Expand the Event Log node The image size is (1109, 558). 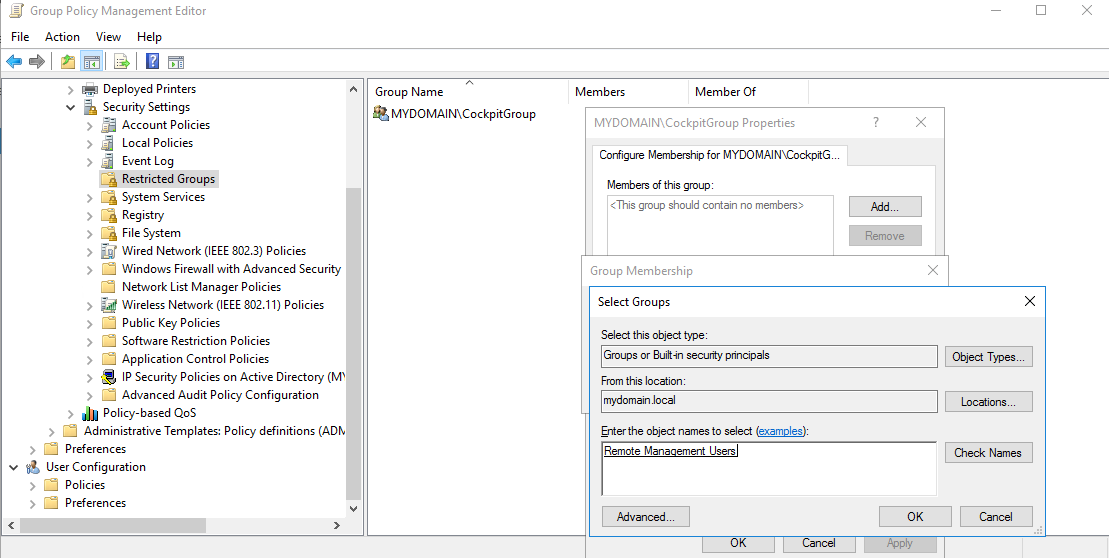[x=89, y=161]
